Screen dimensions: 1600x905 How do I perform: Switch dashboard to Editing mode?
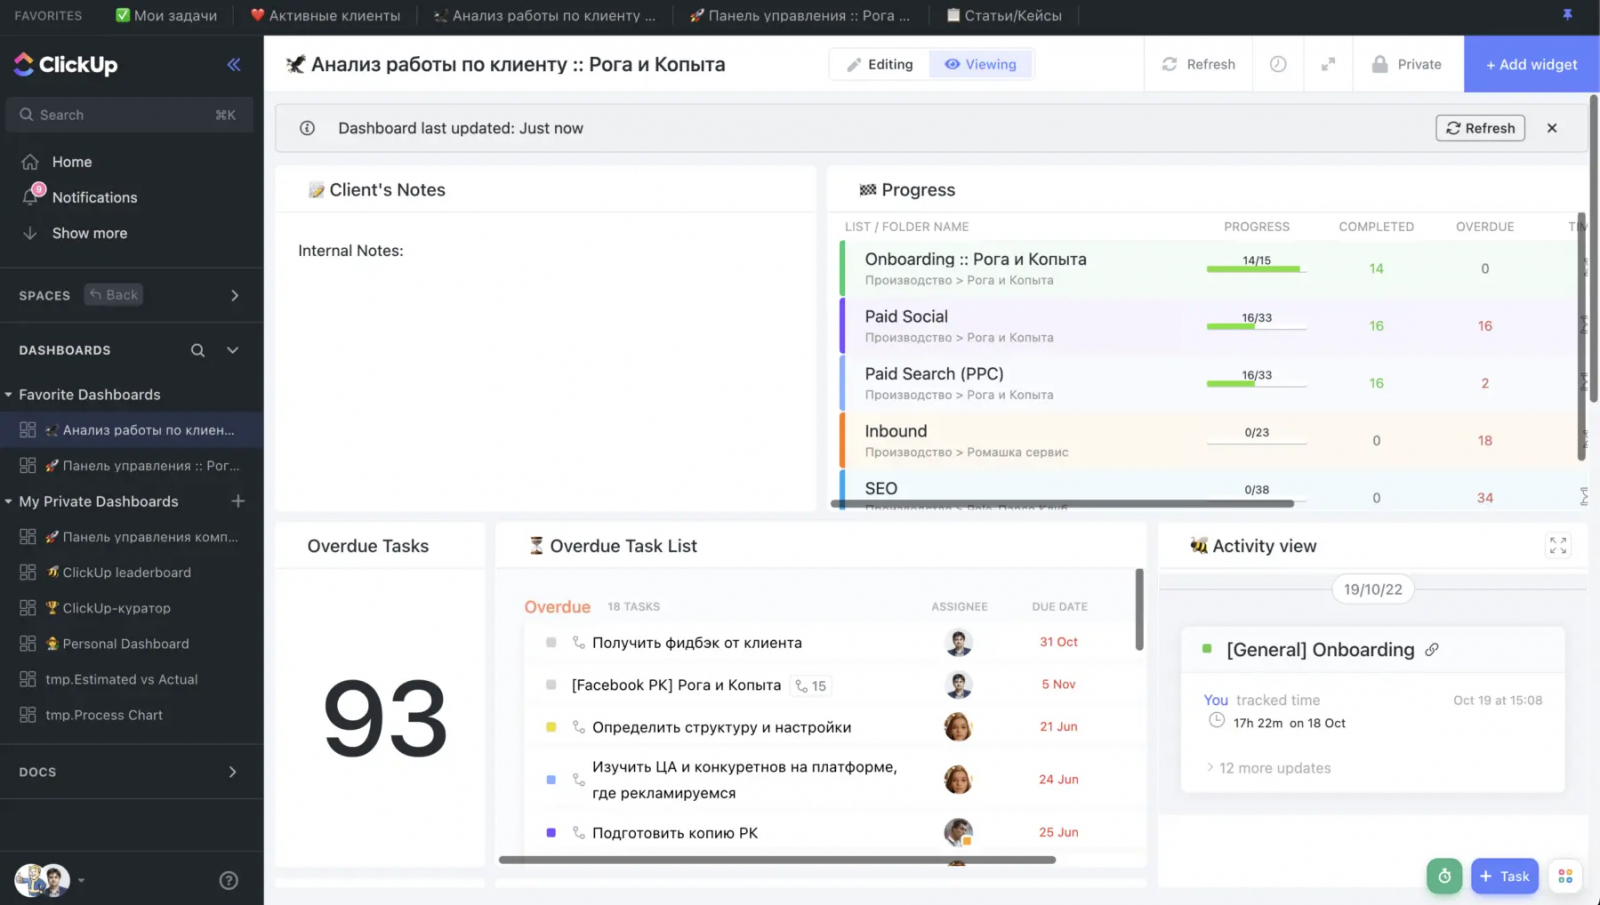pos(880,64)
